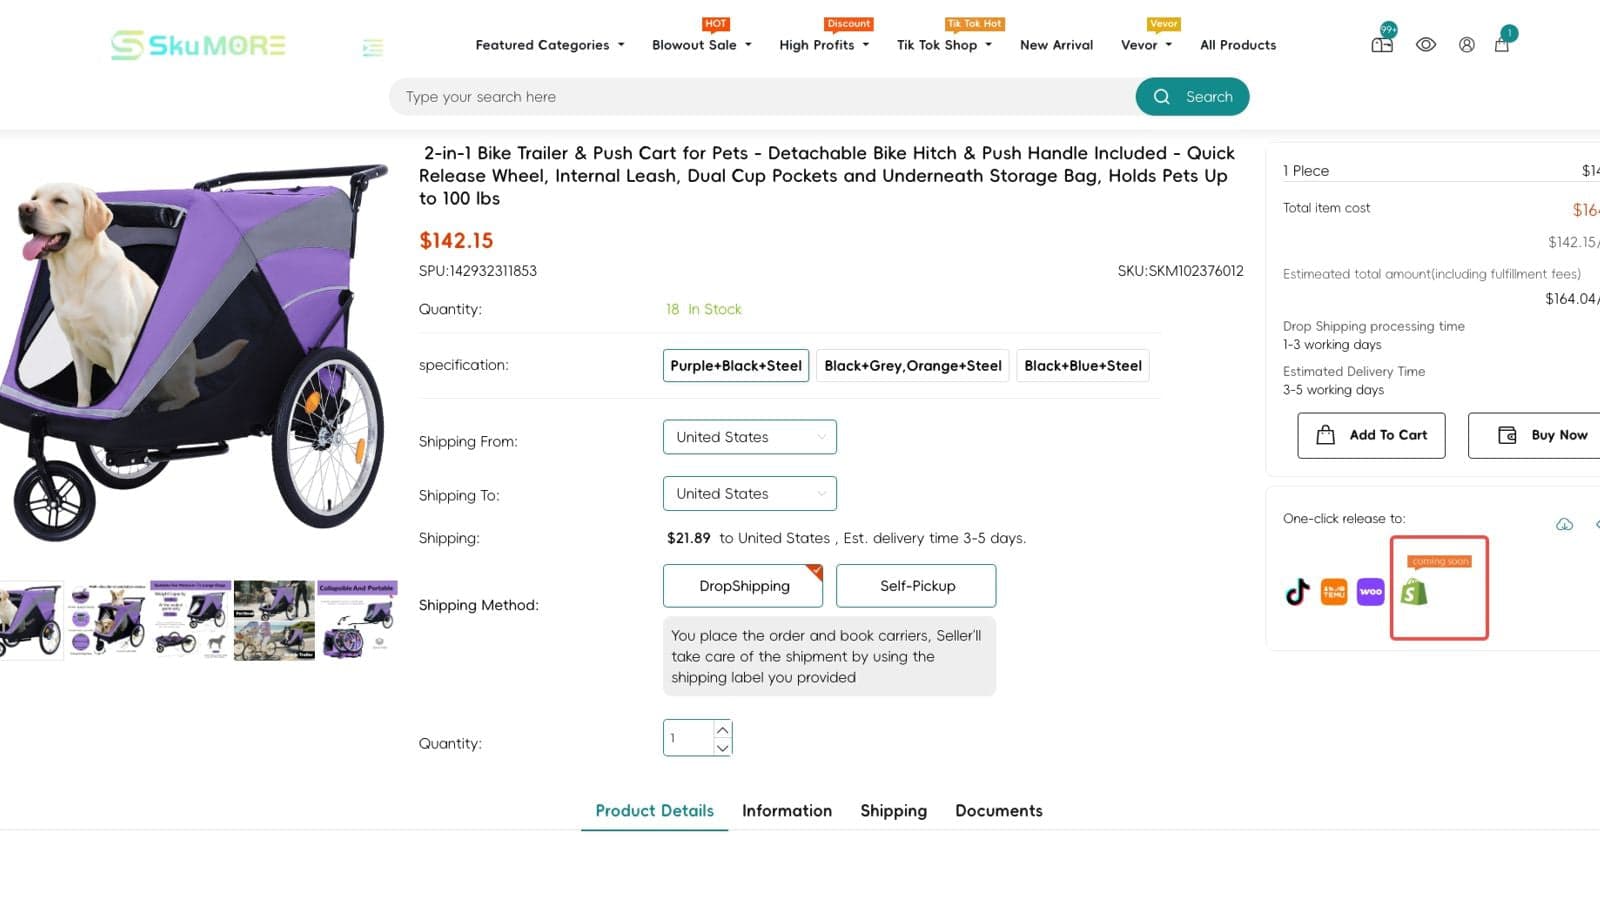The height and width of the screenshot is (900, 1600).
Task: Click the Shopify release icon
Action: 1414,592
